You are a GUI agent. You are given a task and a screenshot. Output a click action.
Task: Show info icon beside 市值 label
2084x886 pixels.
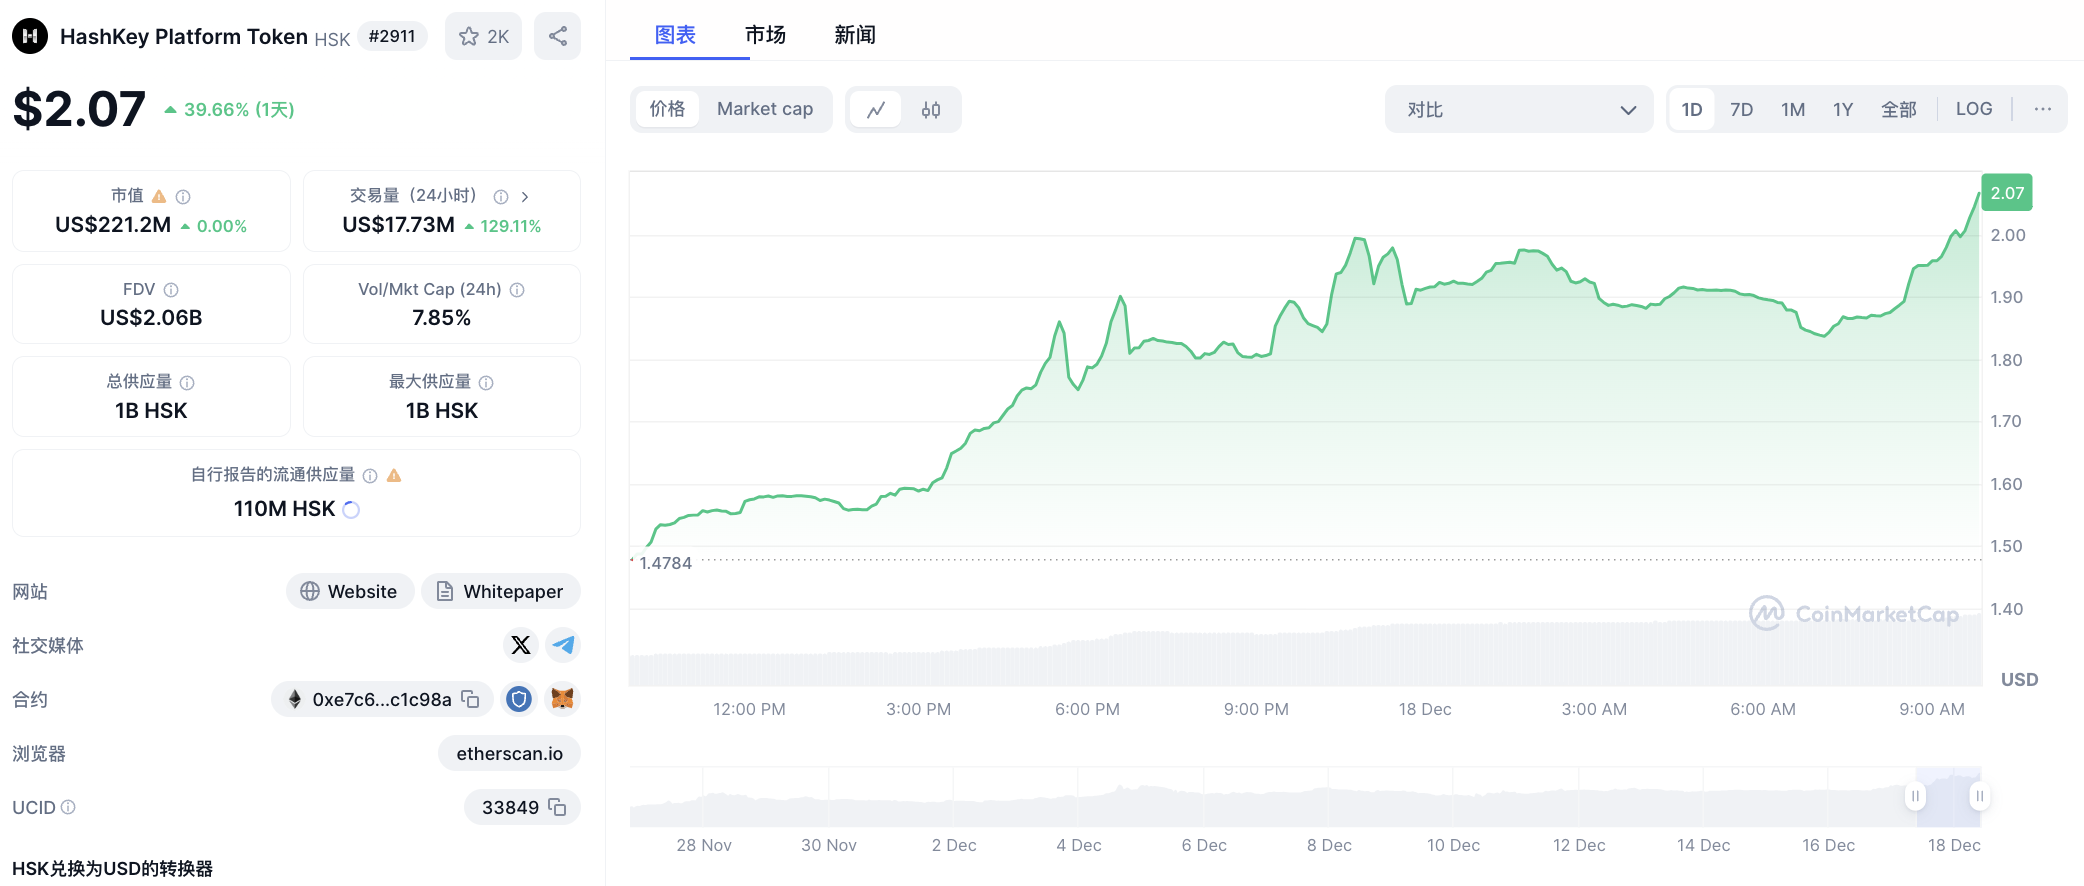183,197
